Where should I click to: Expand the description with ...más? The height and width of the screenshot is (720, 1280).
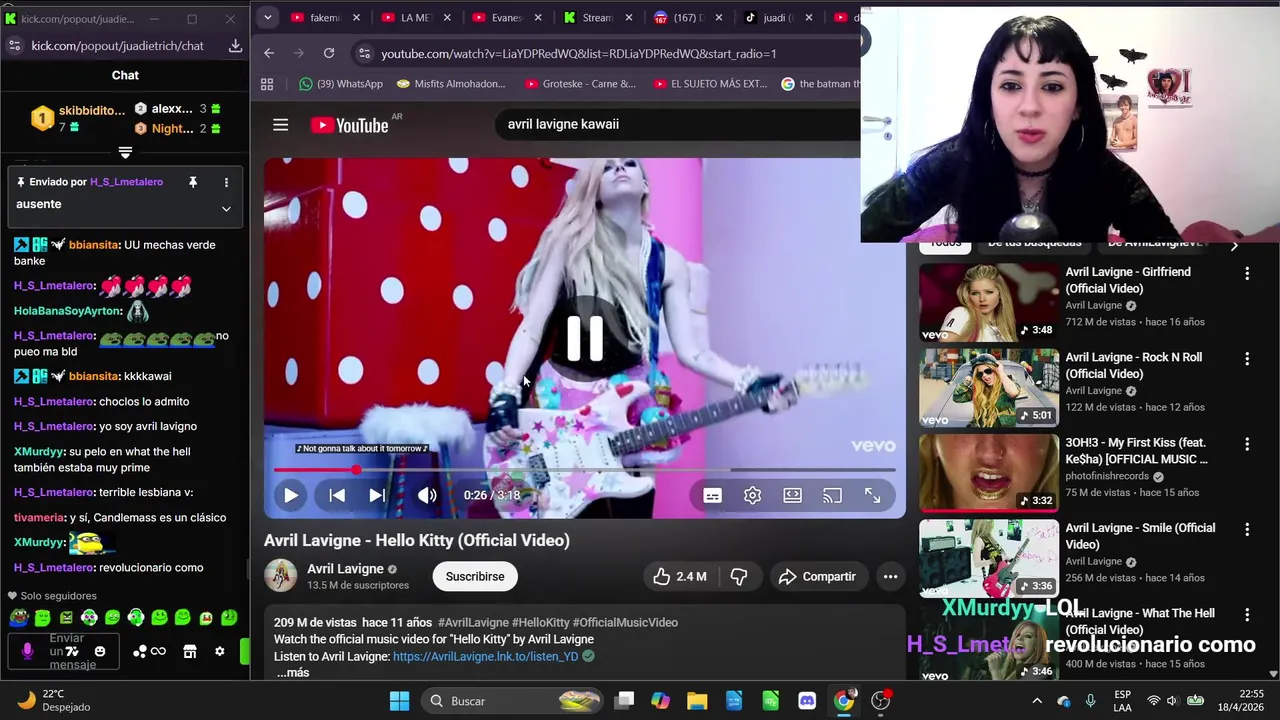[x=292, y=673]
